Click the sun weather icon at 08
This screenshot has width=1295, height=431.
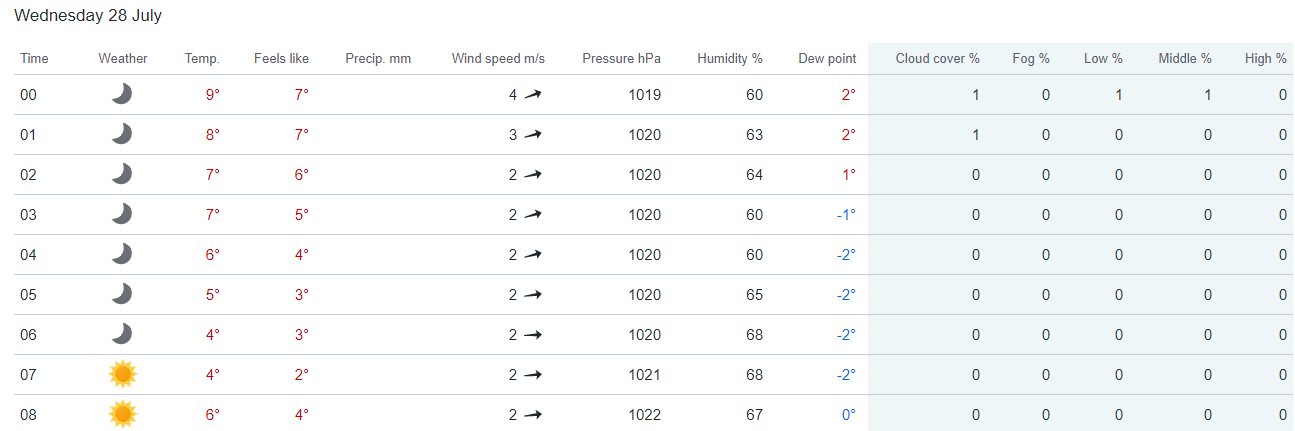(123, 414)
